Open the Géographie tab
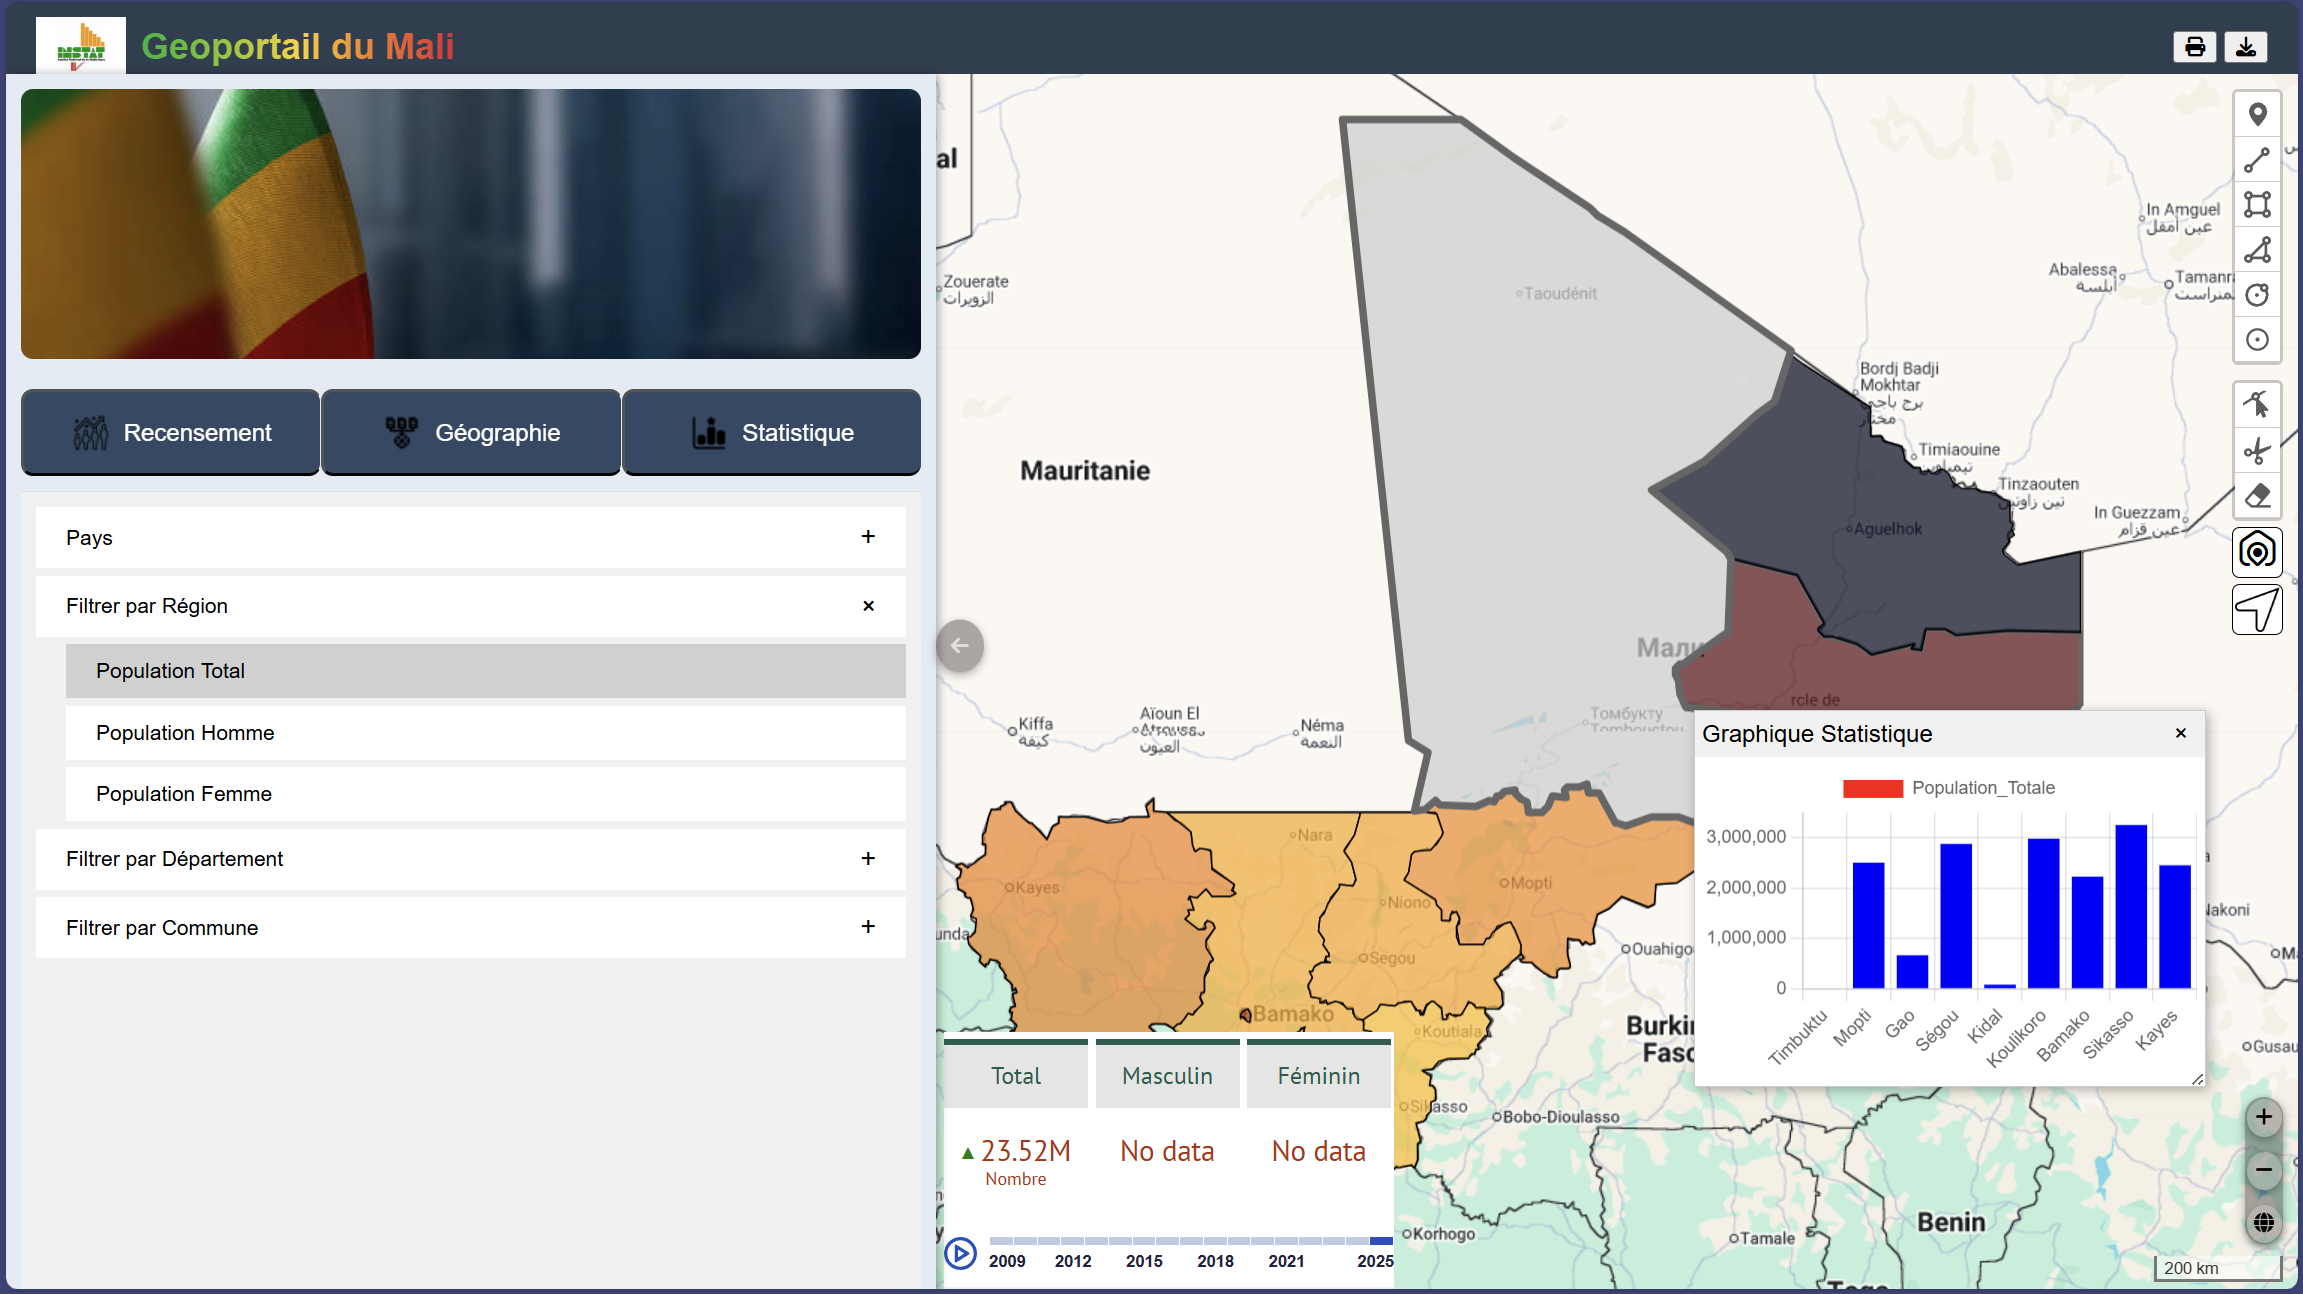 (470, 432)
